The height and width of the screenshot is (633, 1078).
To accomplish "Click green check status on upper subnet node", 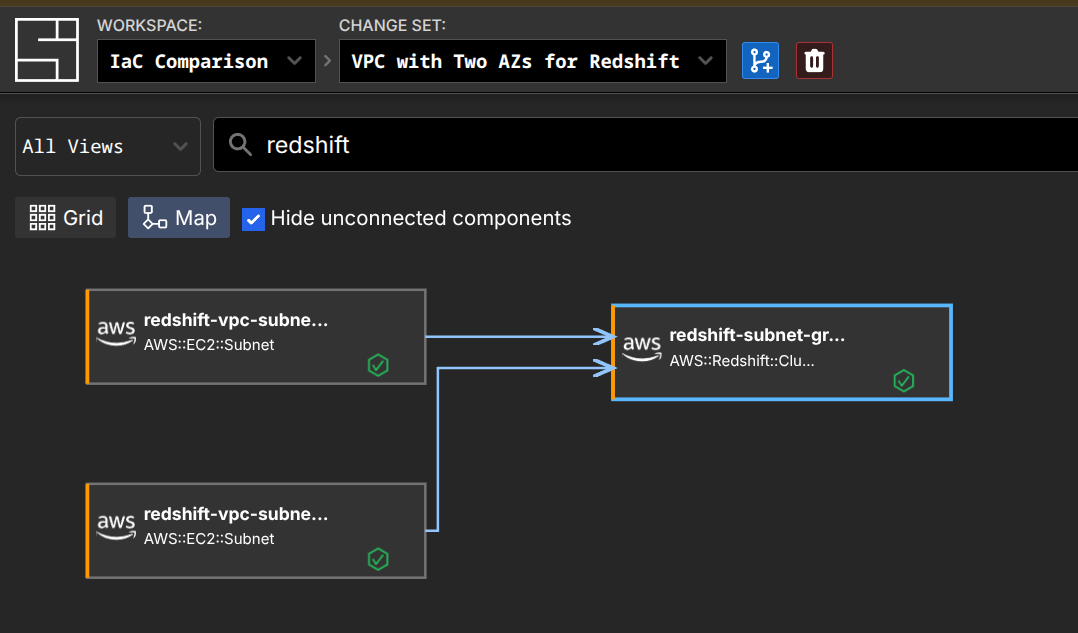I will (377, 365).
